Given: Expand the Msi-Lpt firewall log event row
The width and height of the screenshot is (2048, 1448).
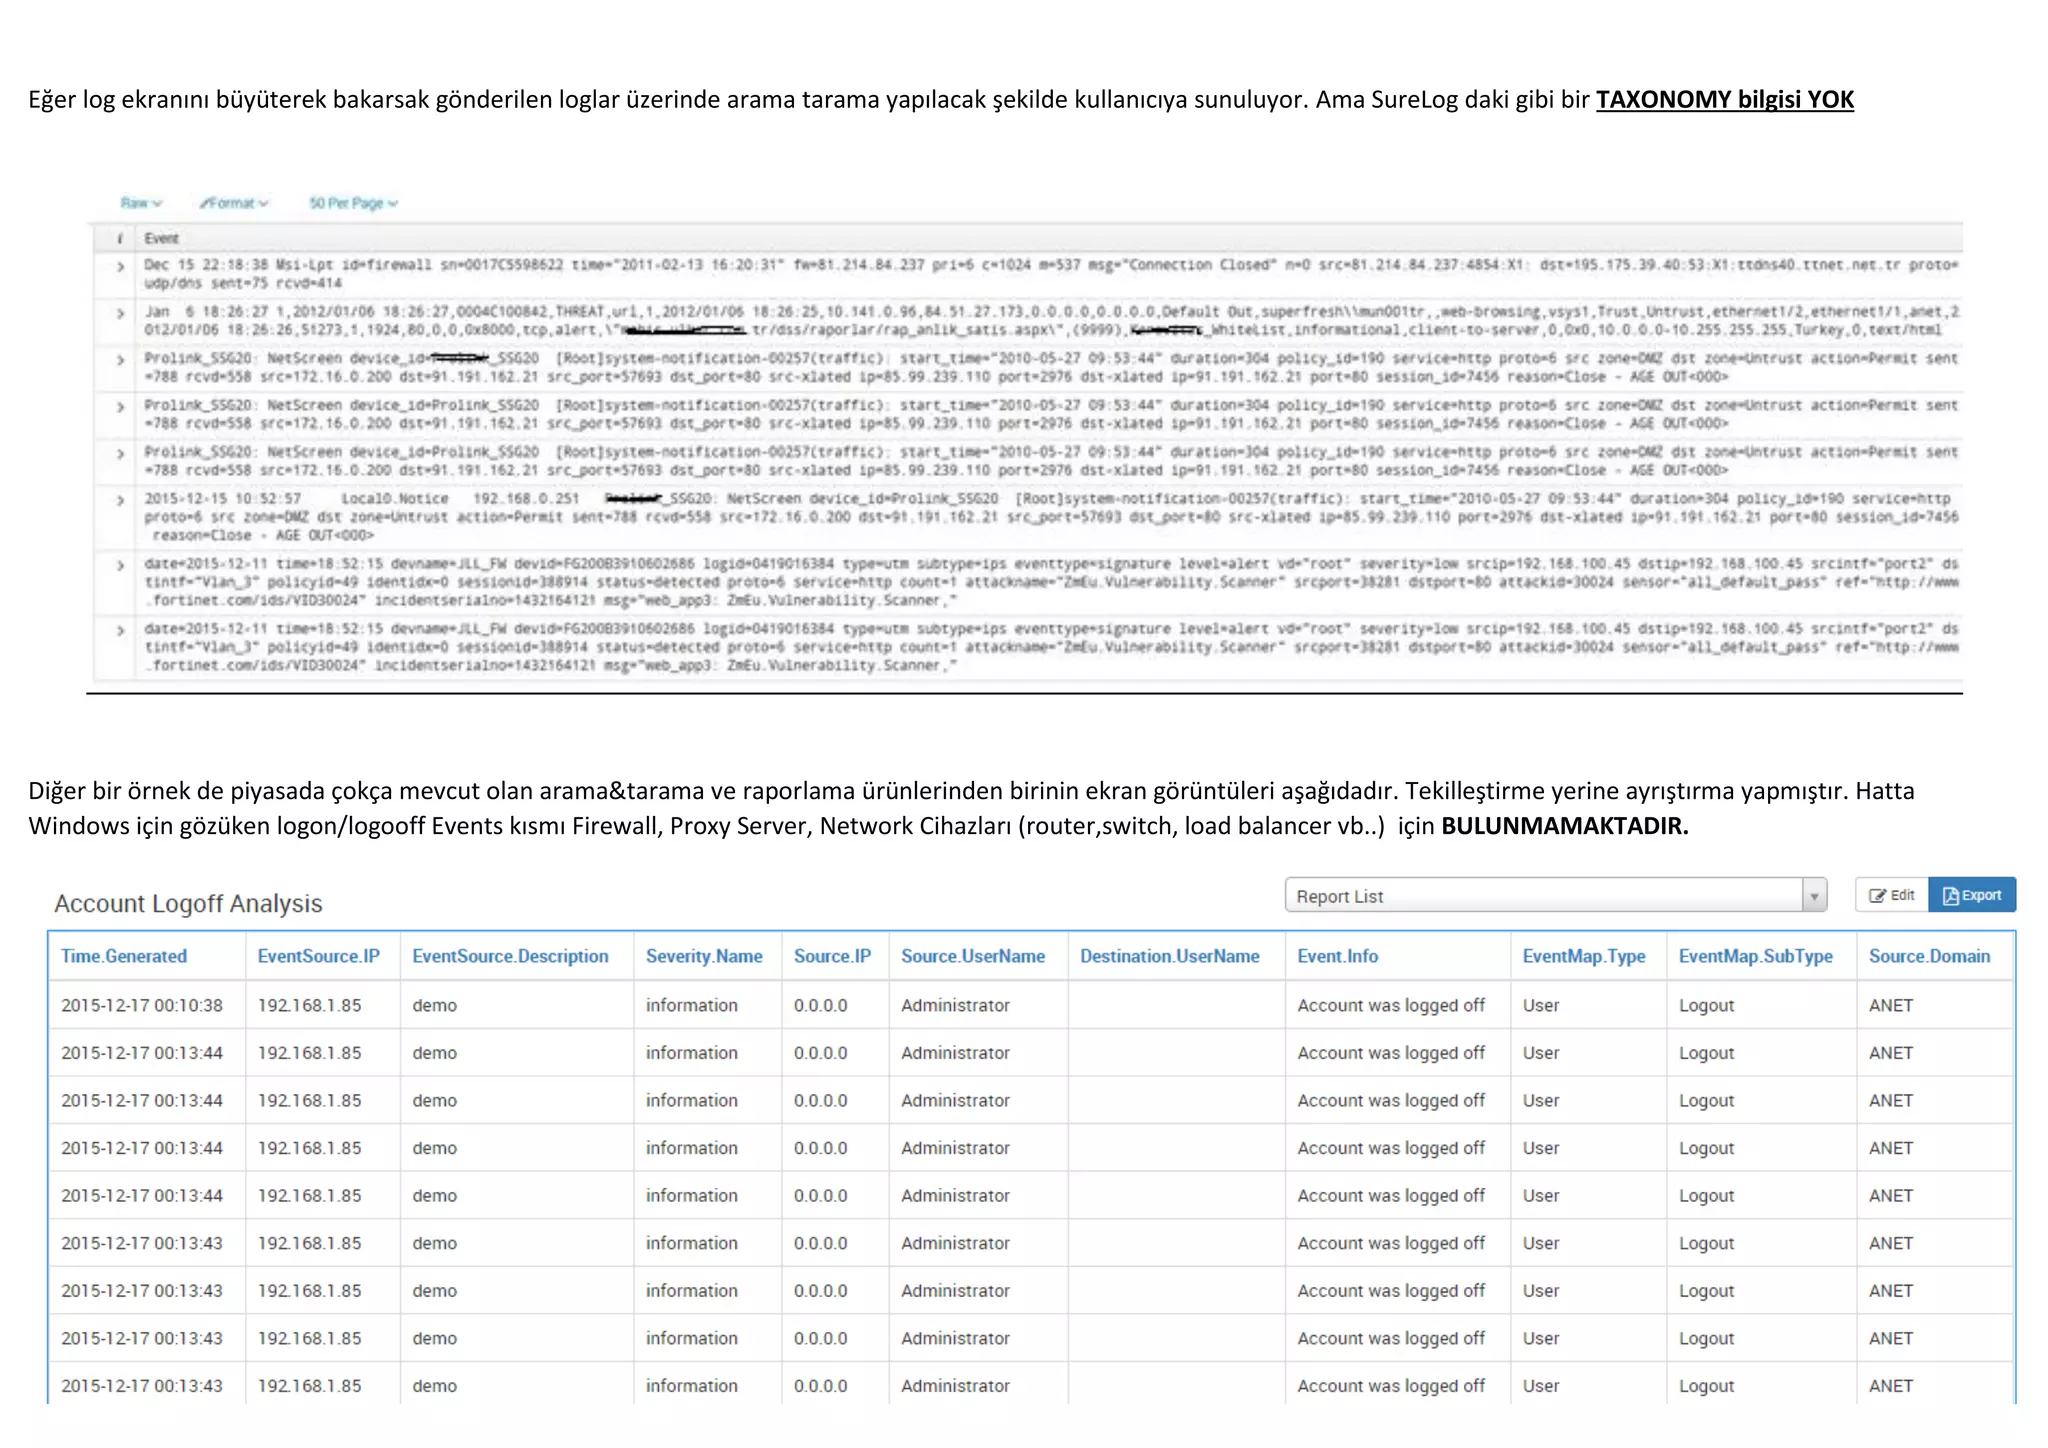Looking at the screenshot, I should point(120,266).
